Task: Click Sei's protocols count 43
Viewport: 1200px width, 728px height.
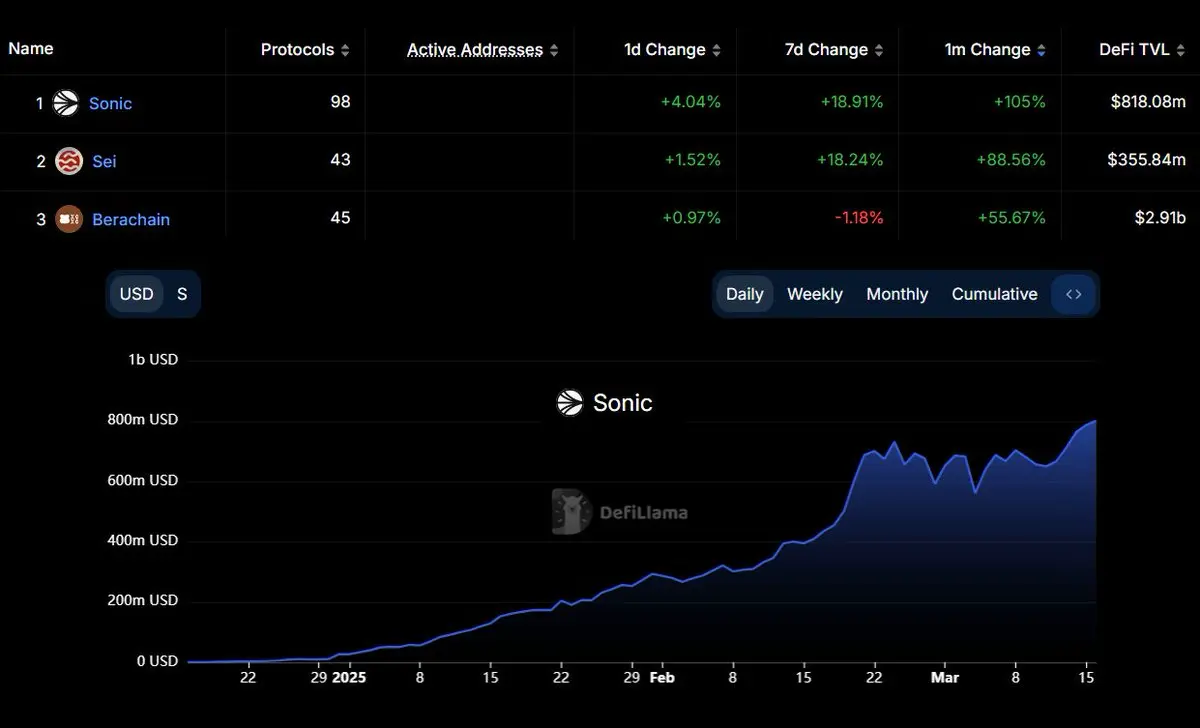Action: (340, 160)
